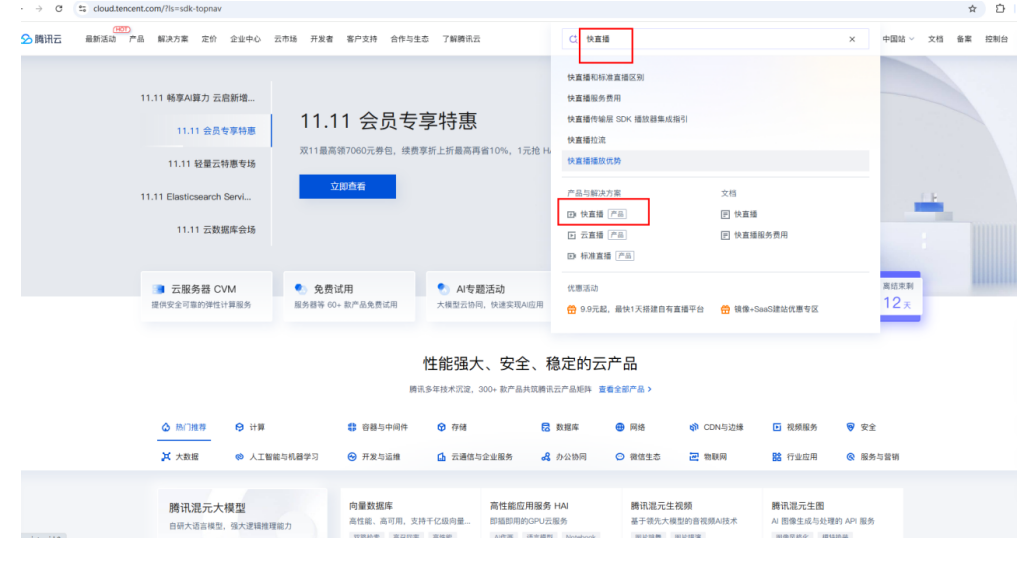Click the icon of the 开发与运维 category

(x=352, y=457)
